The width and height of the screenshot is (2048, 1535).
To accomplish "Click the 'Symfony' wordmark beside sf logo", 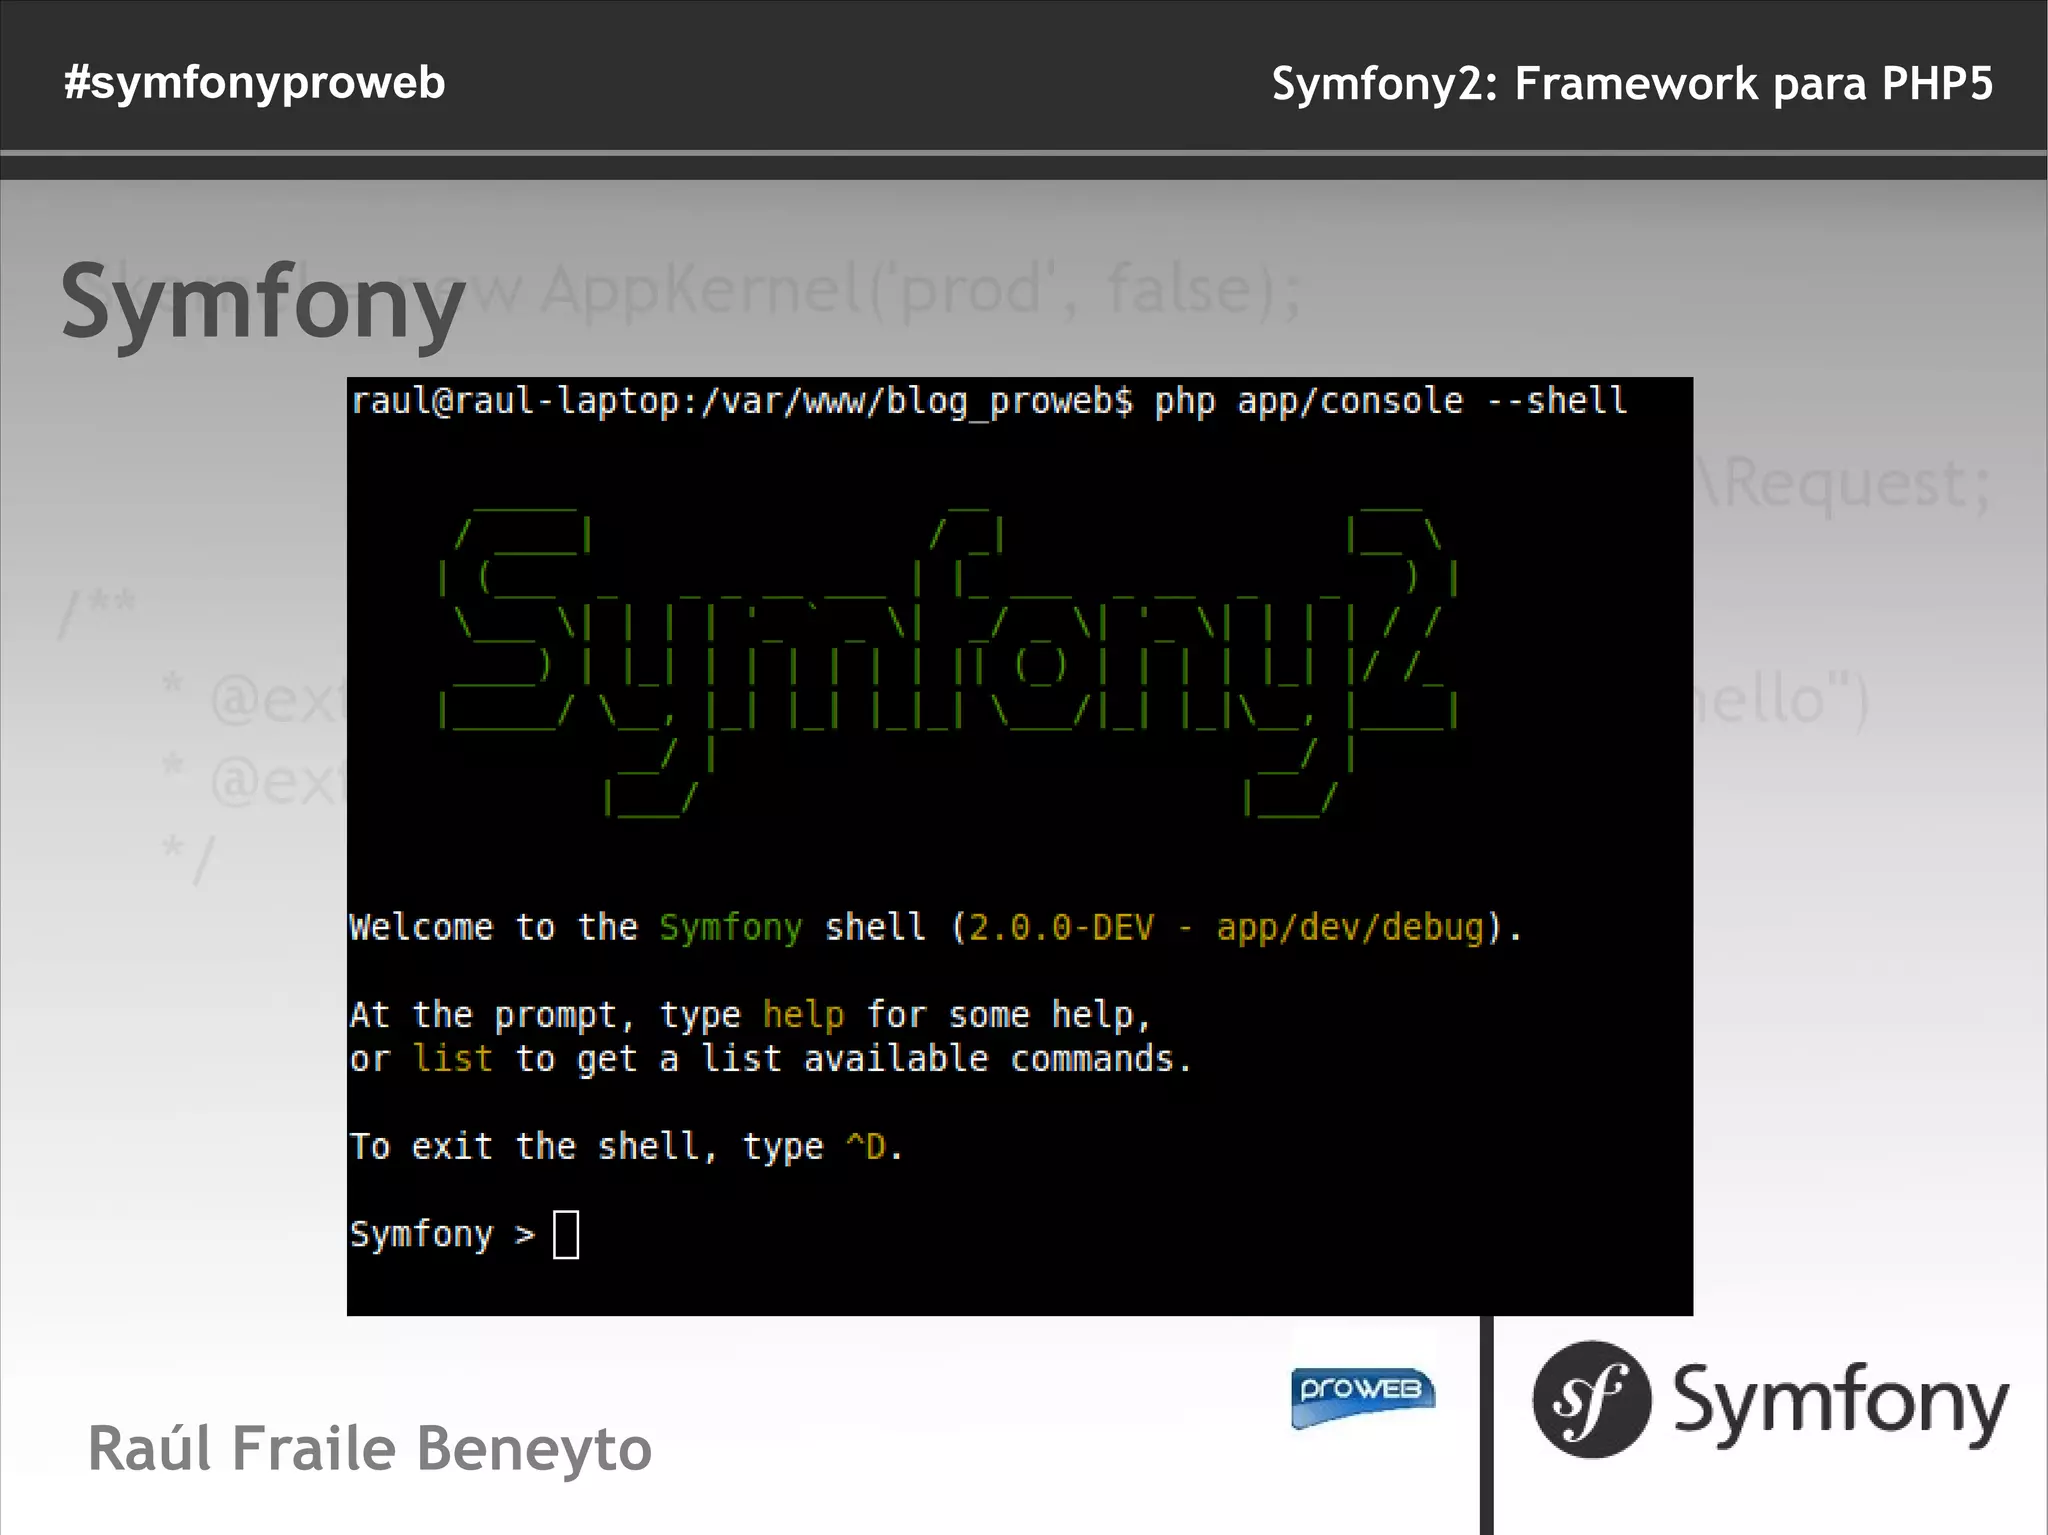I will pos(1841,1404).
